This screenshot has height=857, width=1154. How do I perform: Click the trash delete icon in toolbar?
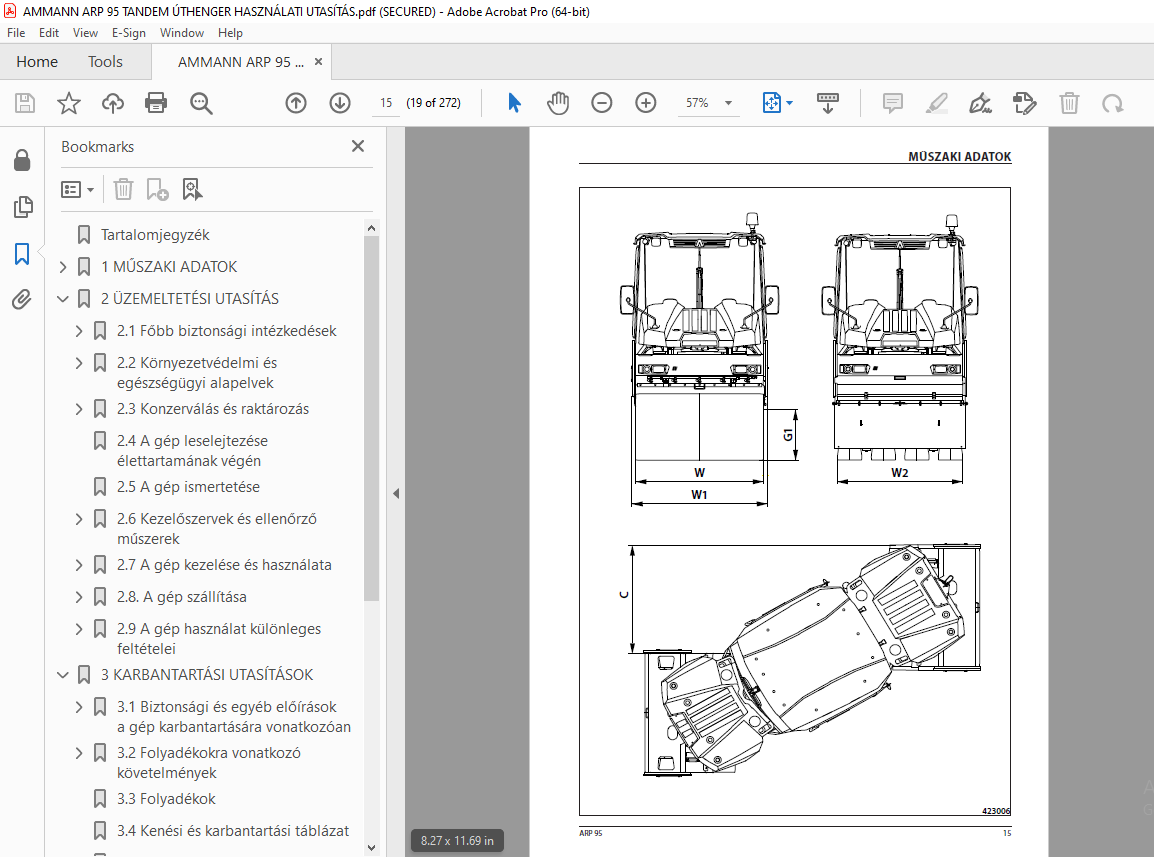coord(1069,103)
